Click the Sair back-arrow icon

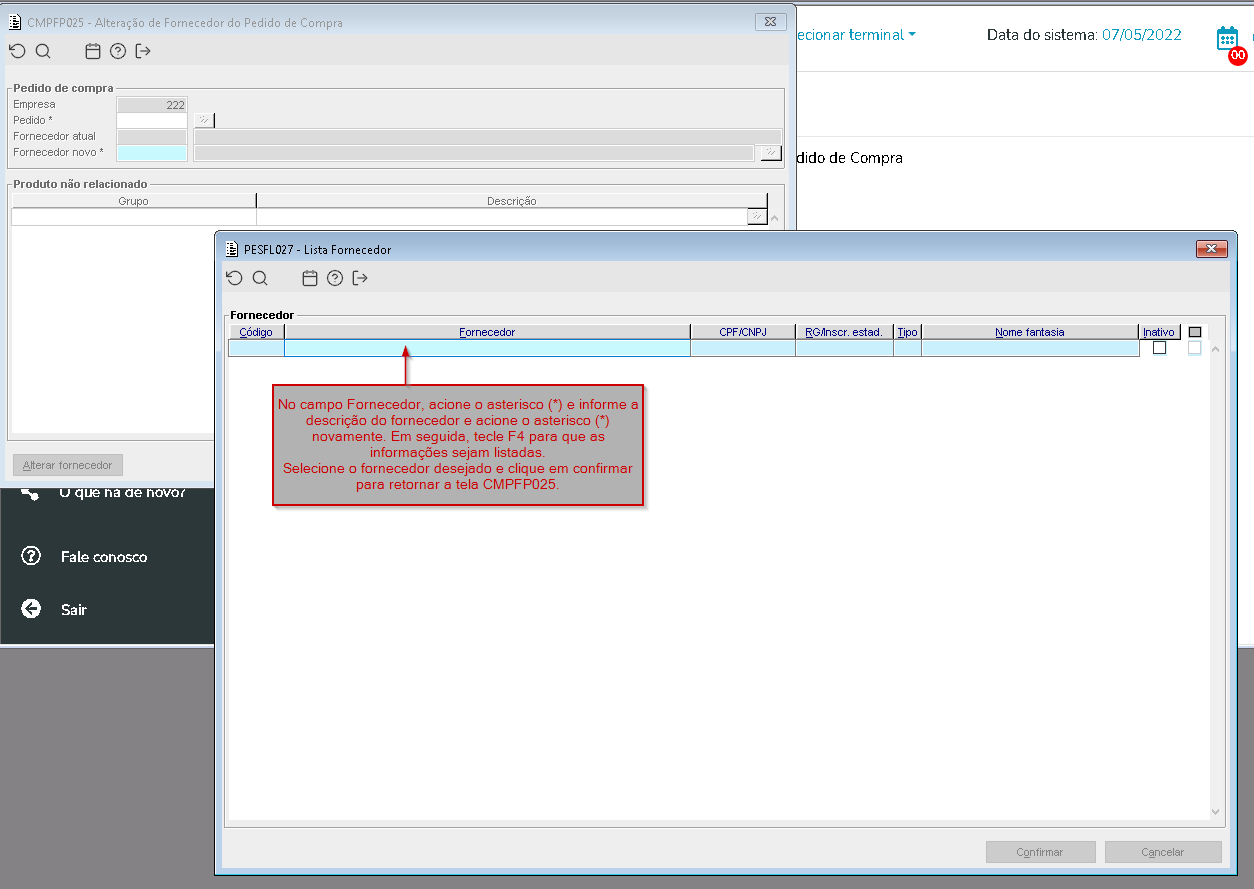tap(31, 609)
